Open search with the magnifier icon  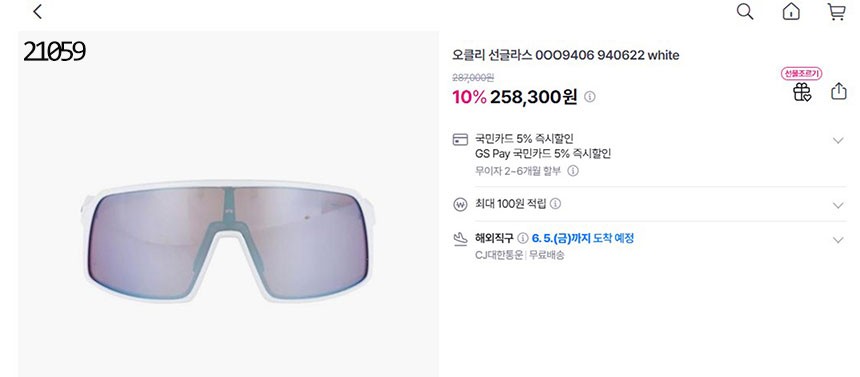[745, 12]
